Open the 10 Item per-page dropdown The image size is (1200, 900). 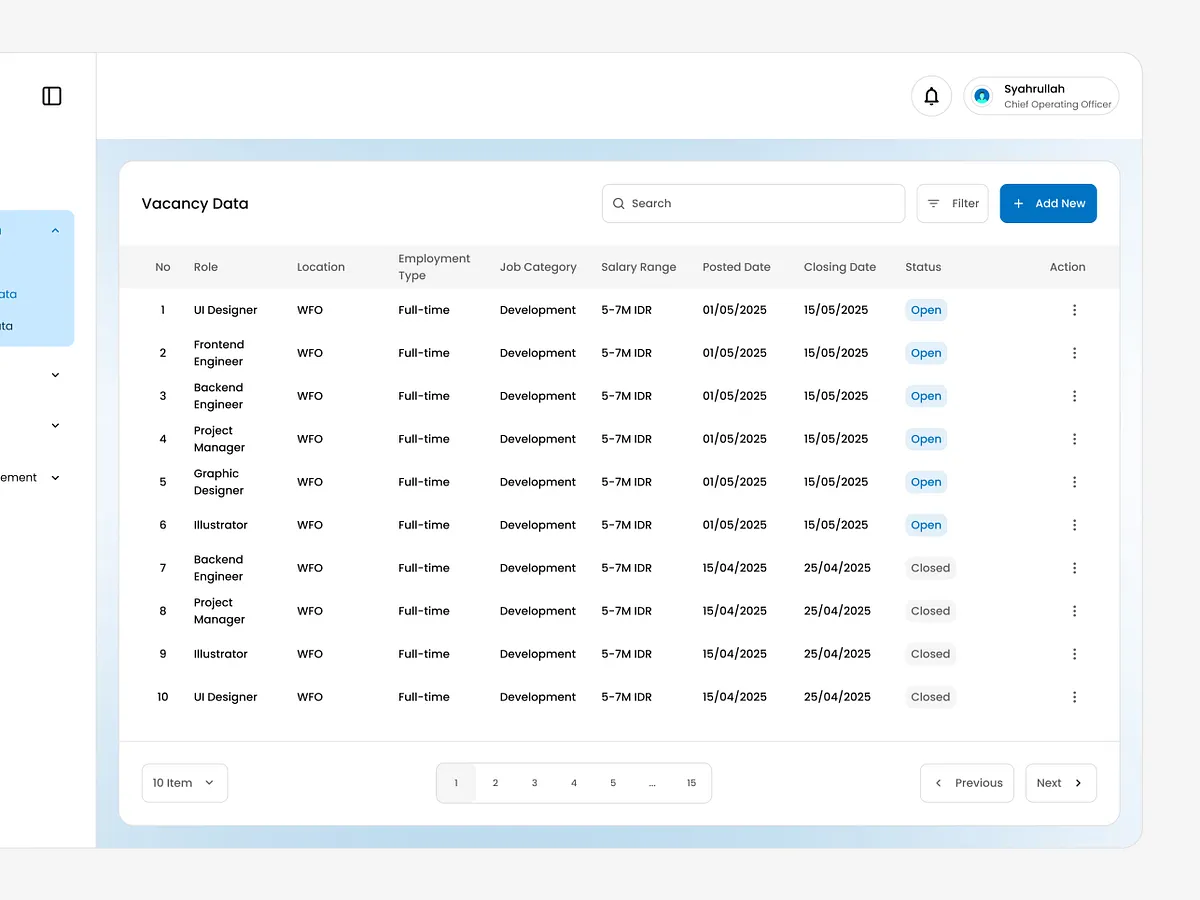(x=184, y=783)
